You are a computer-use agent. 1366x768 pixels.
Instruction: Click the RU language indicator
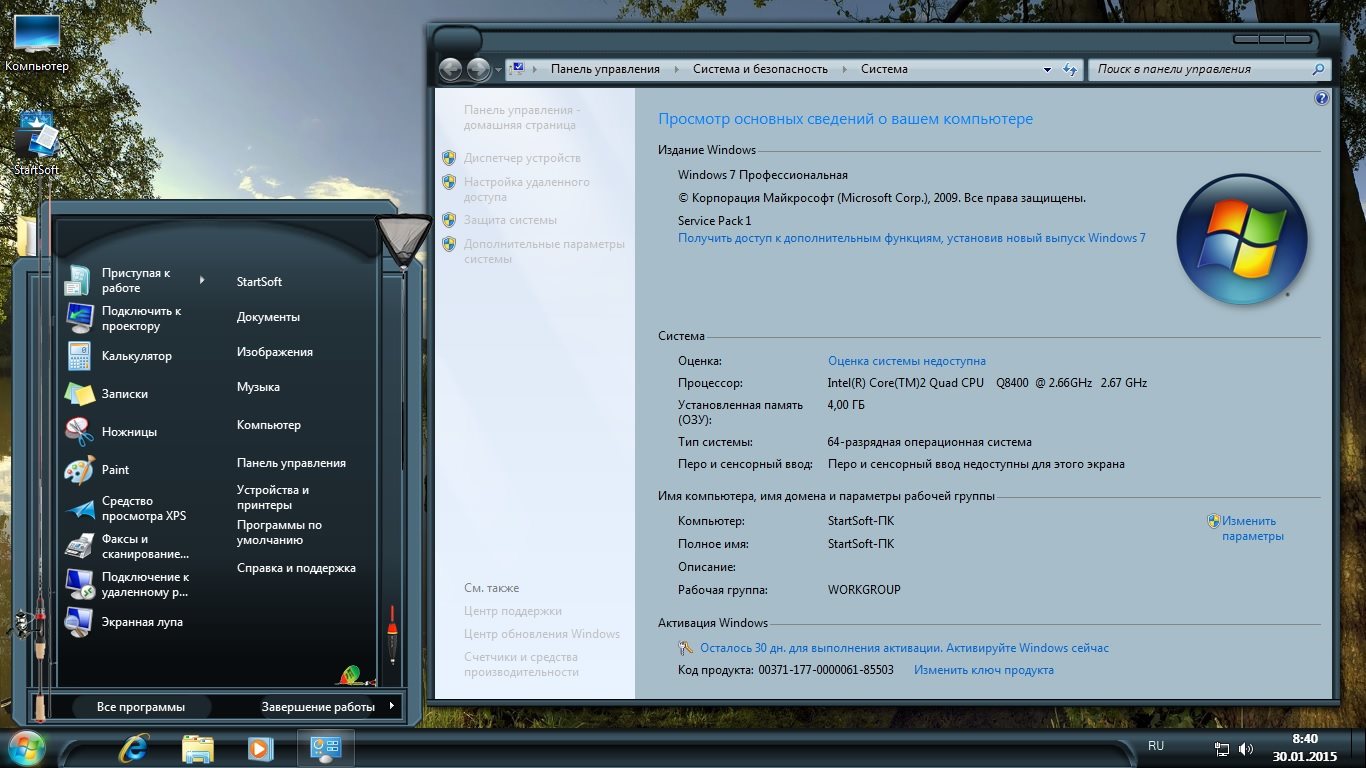tap(1156, 746)
